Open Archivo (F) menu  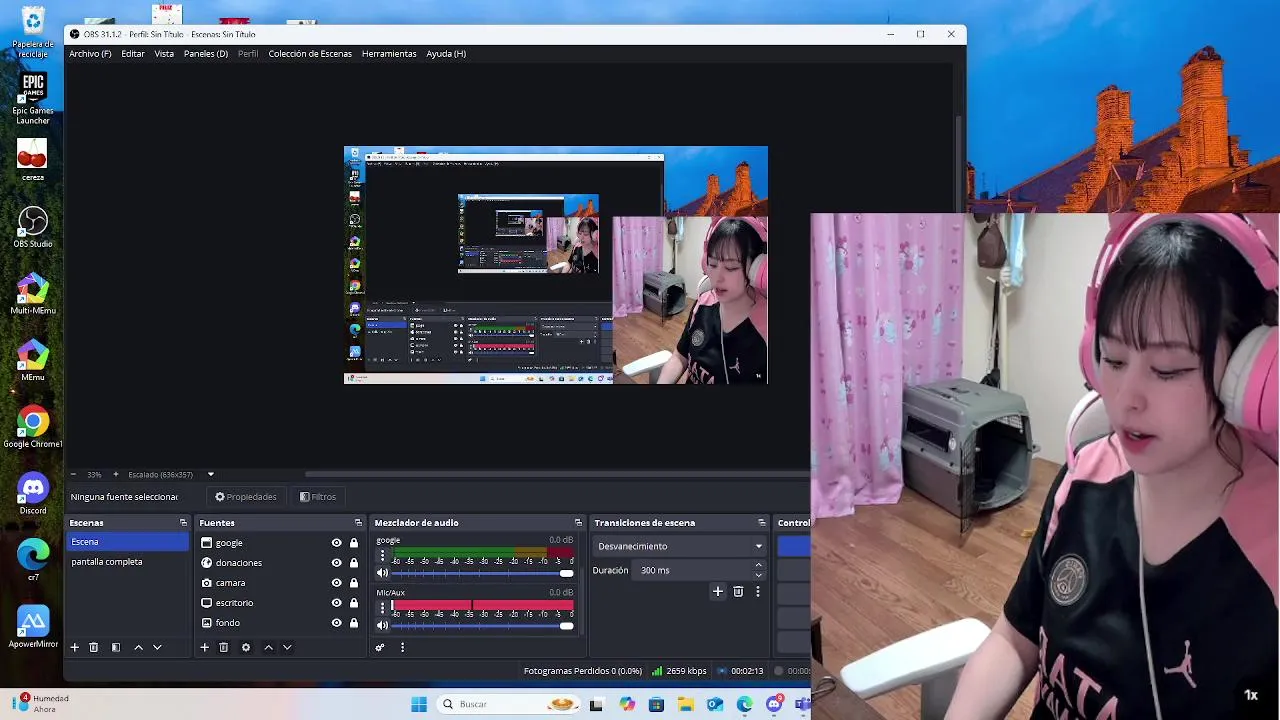90,54
